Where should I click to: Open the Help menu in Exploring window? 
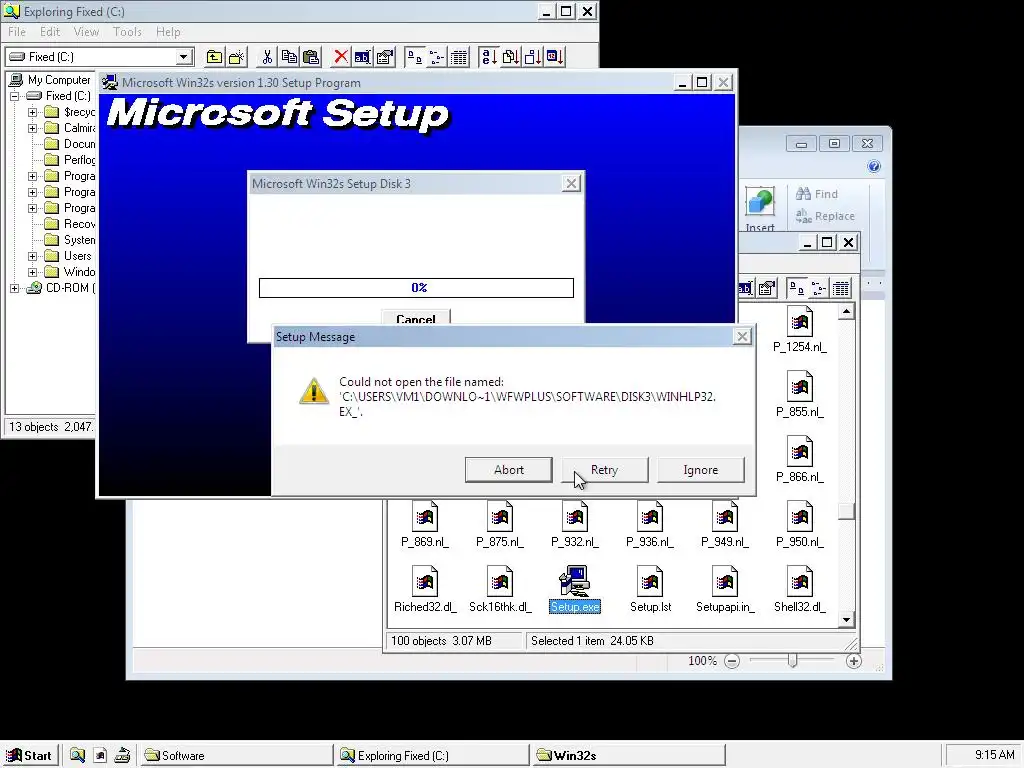coord(168,32)
